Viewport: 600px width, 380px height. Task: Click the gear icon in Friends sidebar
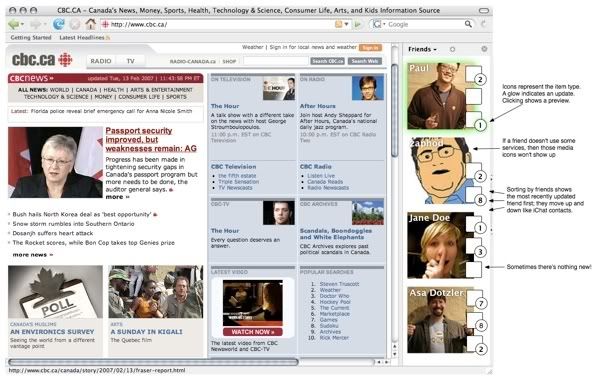[484, 49]
